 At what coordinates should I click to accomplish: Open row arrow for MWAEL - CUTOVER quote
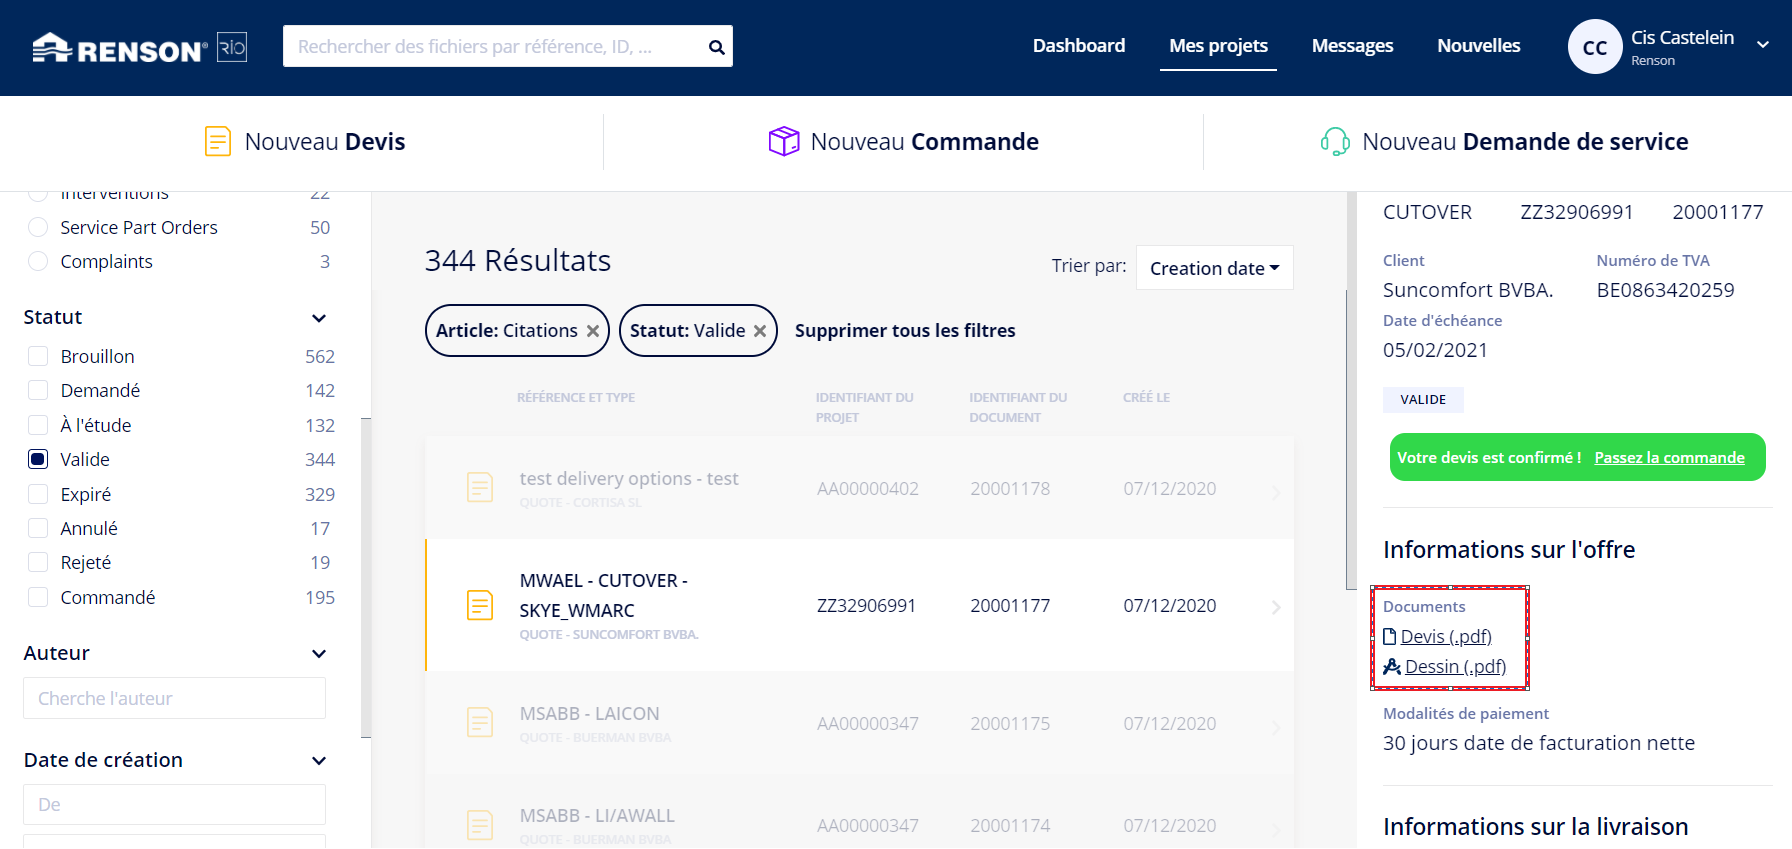pos(1276,607)
